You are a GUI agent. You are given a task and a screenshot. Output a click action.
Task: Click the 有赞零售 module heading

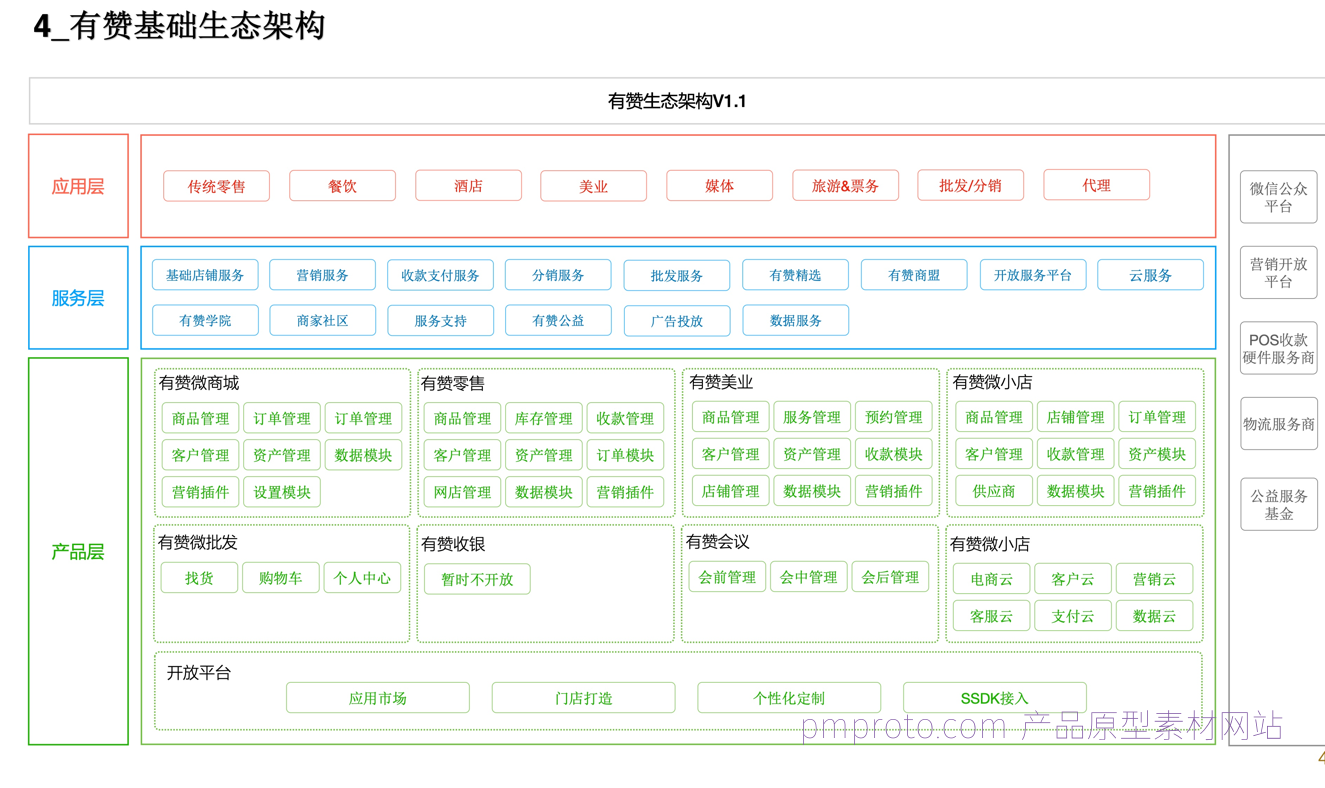[453, 384]
